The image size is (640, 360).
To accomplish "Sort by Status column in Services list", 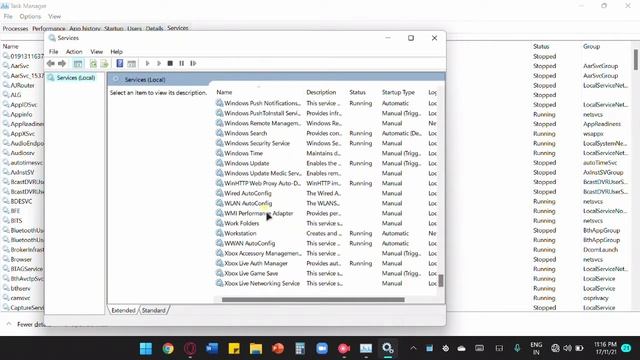I will pos(358,92).
